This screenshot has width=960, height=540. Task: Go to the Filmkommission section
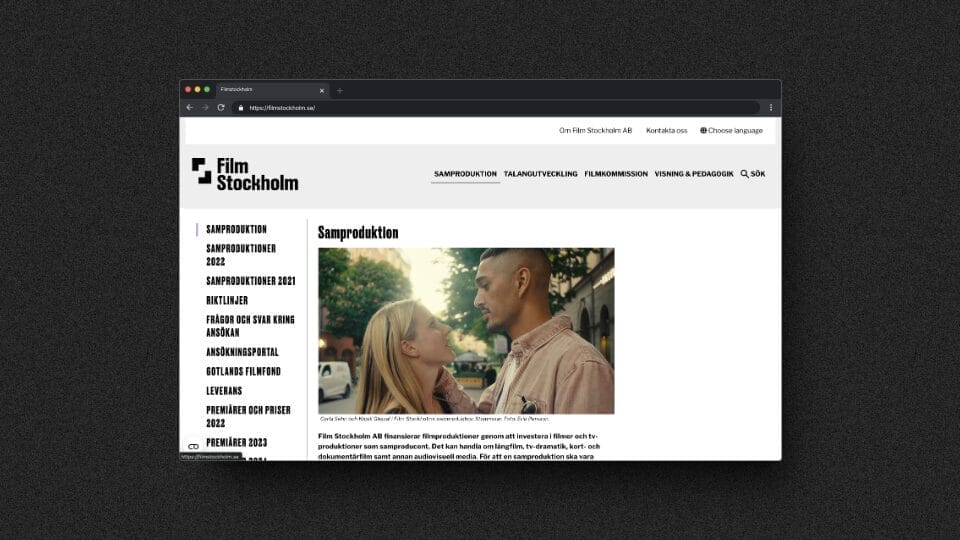616,174
